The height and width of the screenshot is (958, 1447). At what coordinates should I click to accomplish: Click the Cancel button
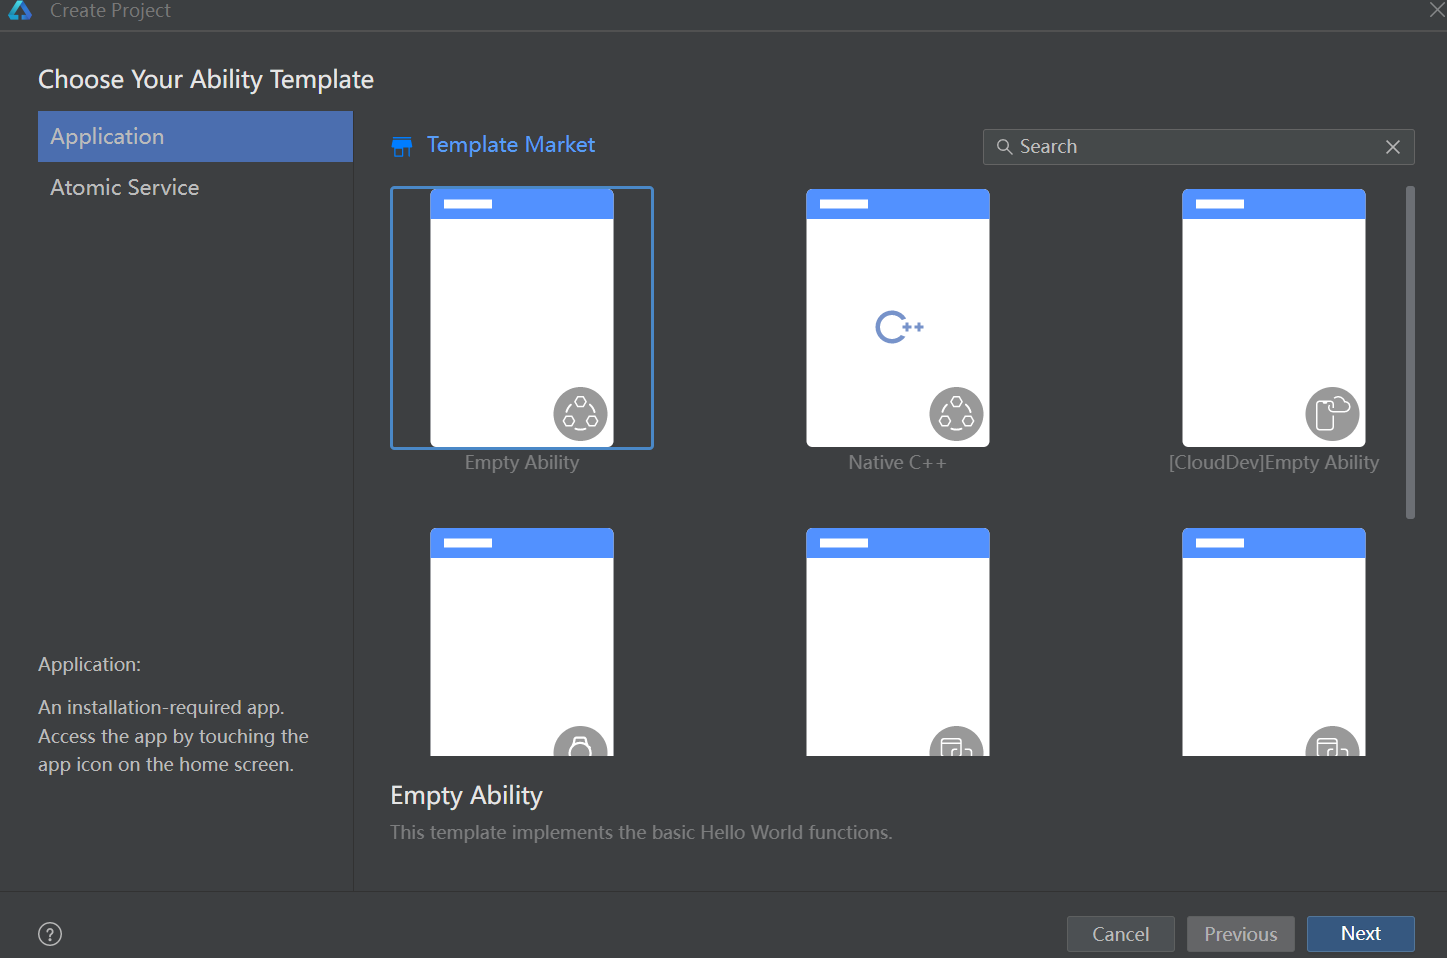(1121, 934)
